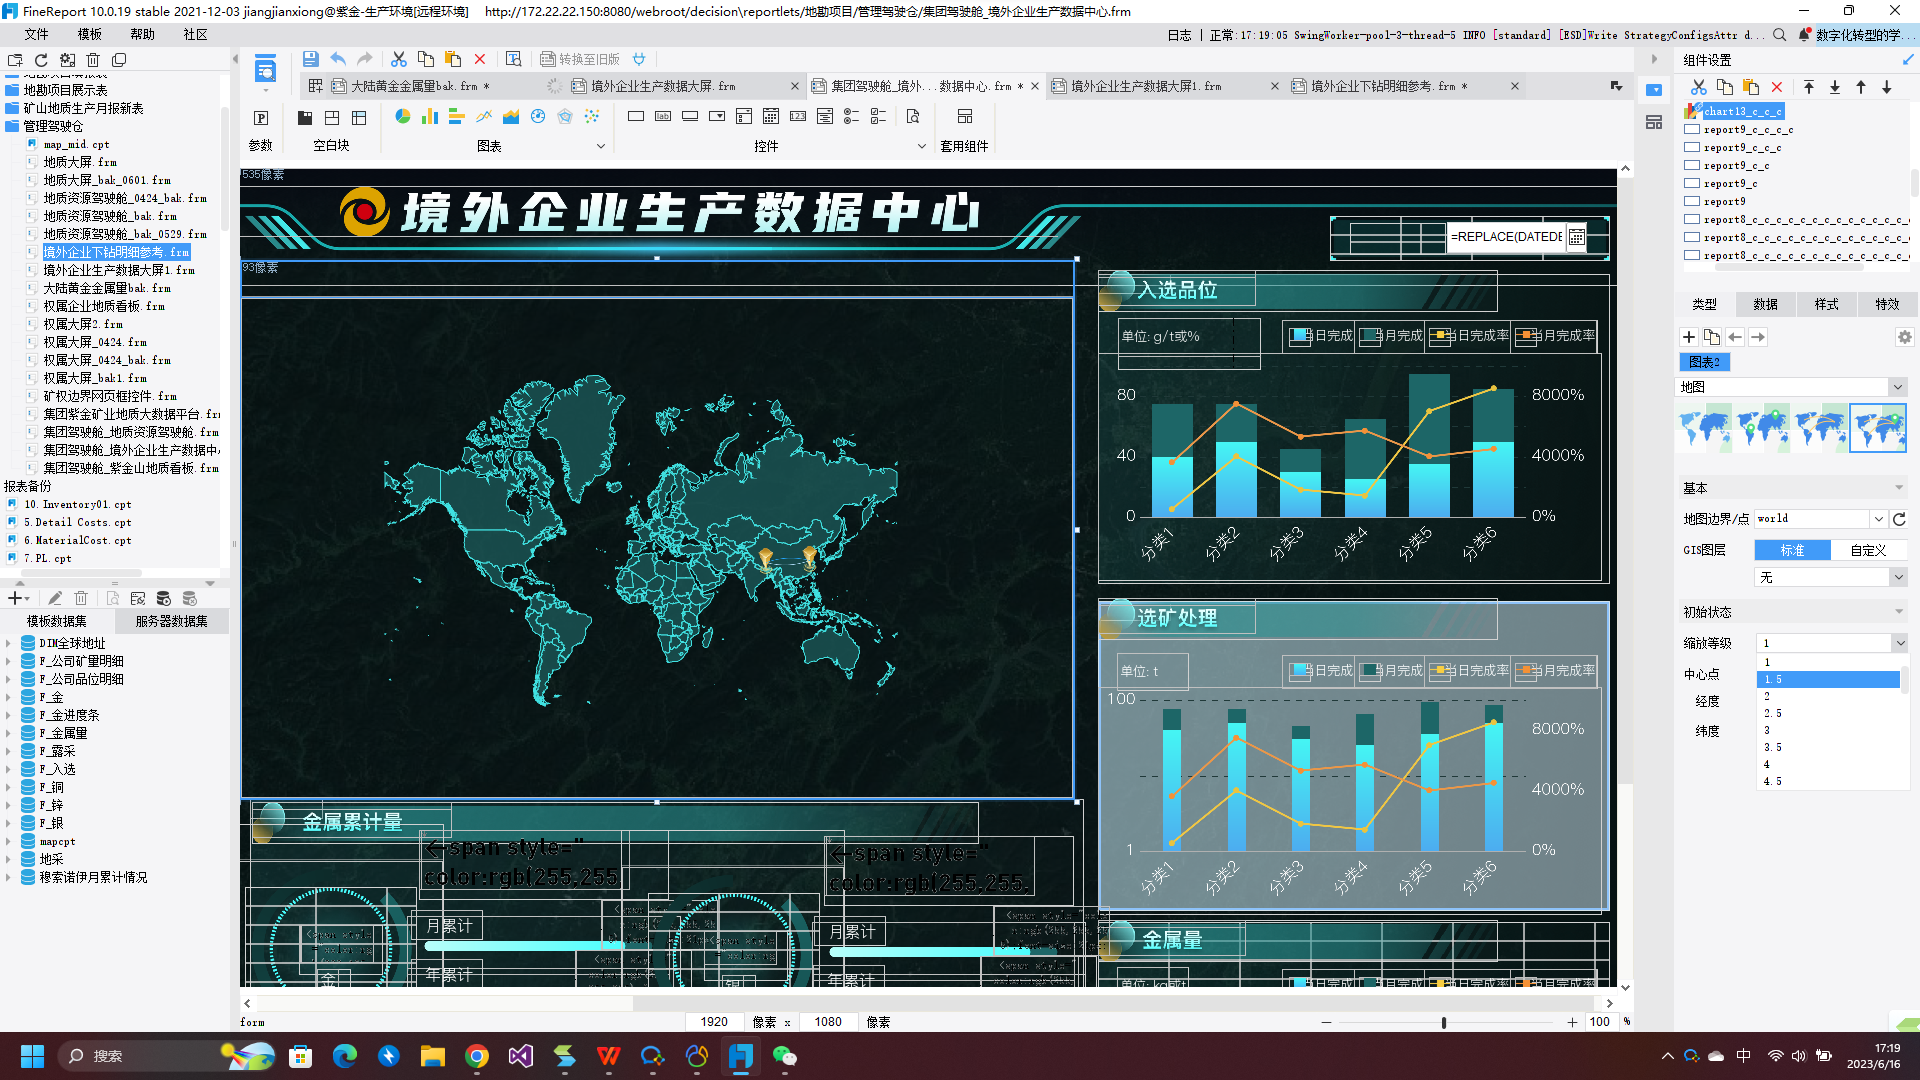Add new chart with plus icon in type panel

pos(1689,337)
